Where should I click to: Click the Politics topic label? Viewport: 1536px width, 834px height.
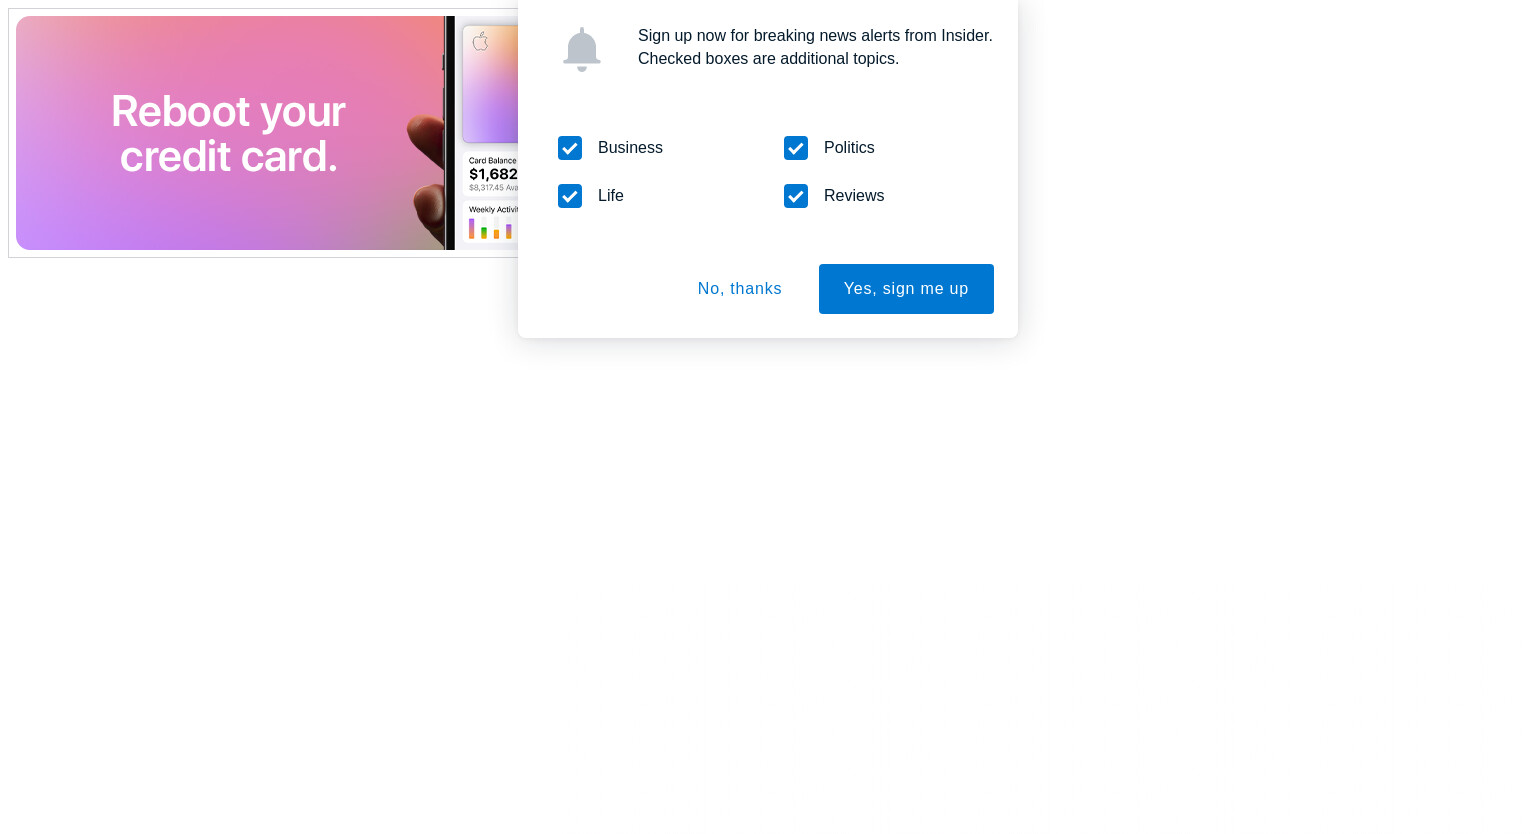(849, 148)
